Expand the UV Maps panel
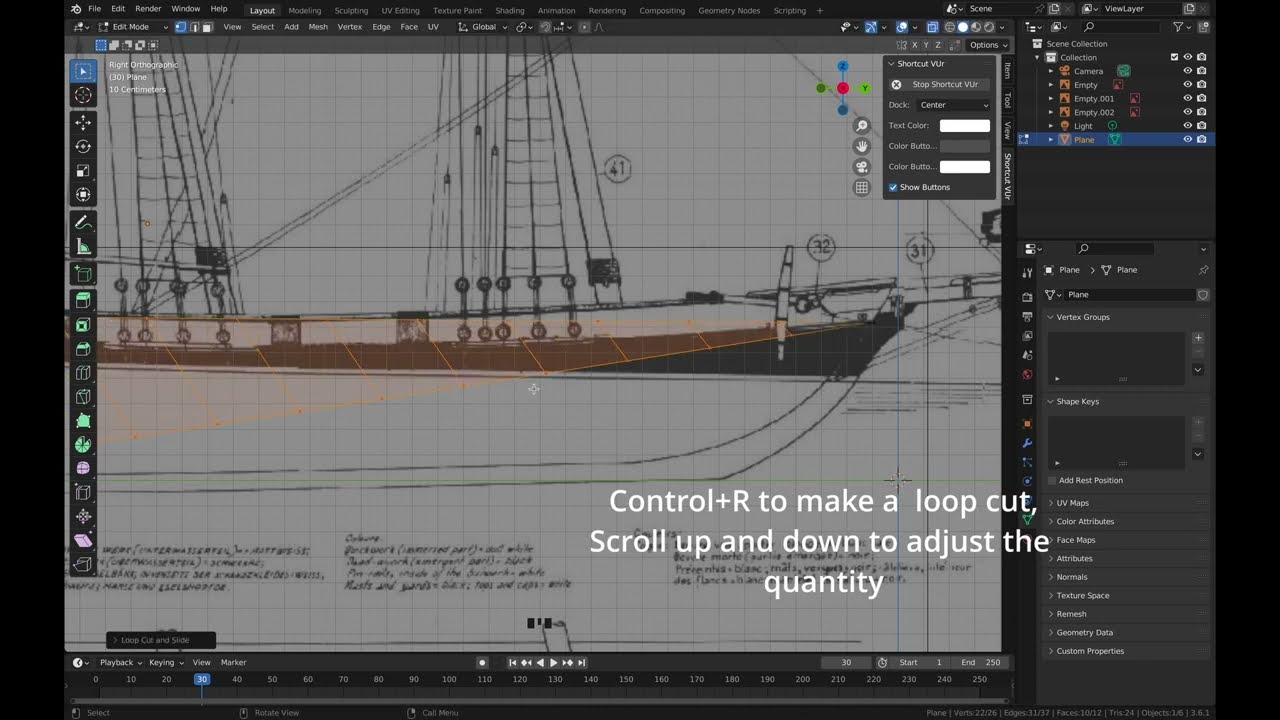1280x720 pixels. (1127, 503)
